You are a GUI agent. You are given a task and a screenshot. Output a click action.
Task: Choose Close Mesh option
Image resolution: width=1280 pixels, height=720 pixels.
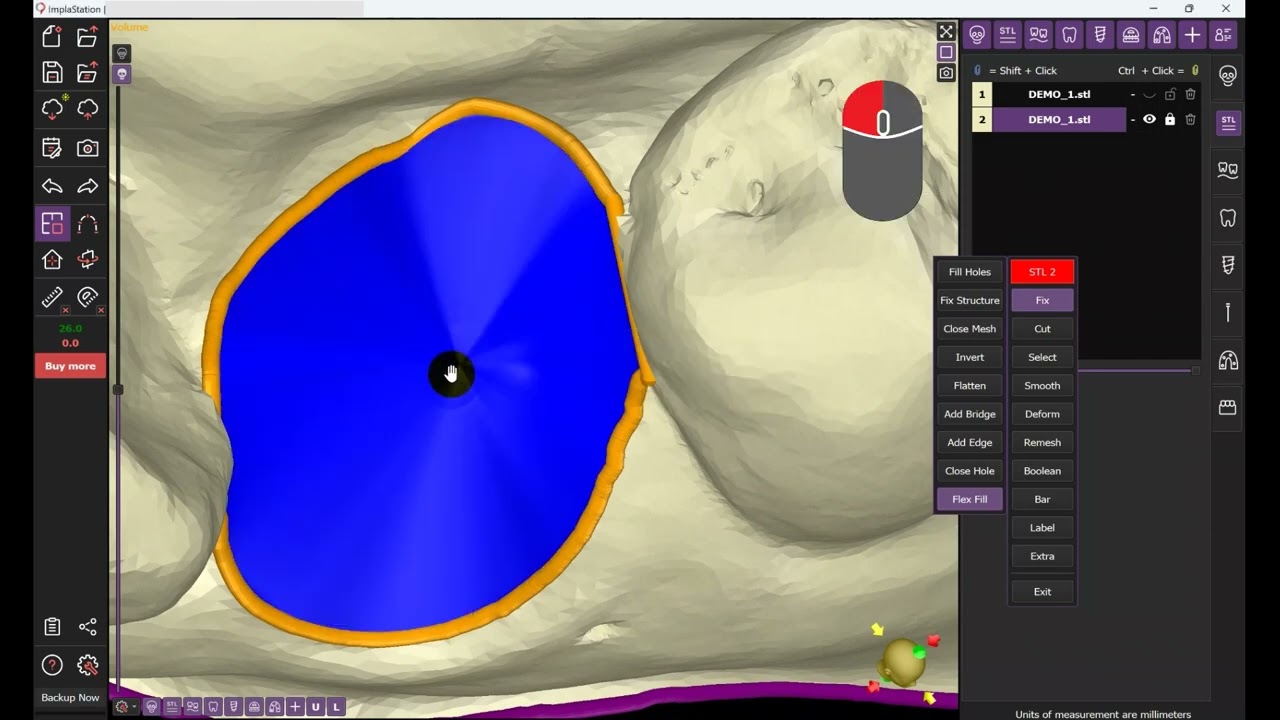970,329
